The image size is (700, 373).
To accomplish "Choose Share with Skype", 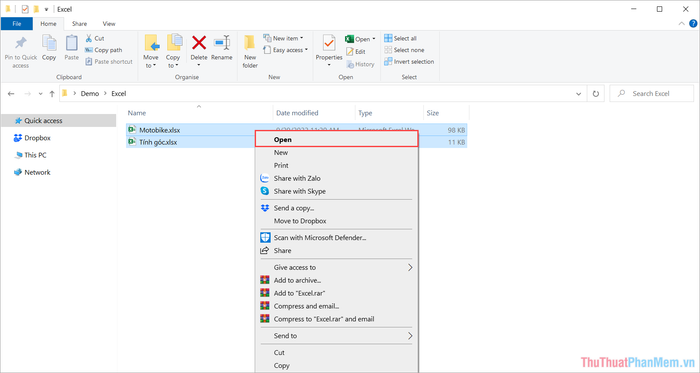I will 337,191.
